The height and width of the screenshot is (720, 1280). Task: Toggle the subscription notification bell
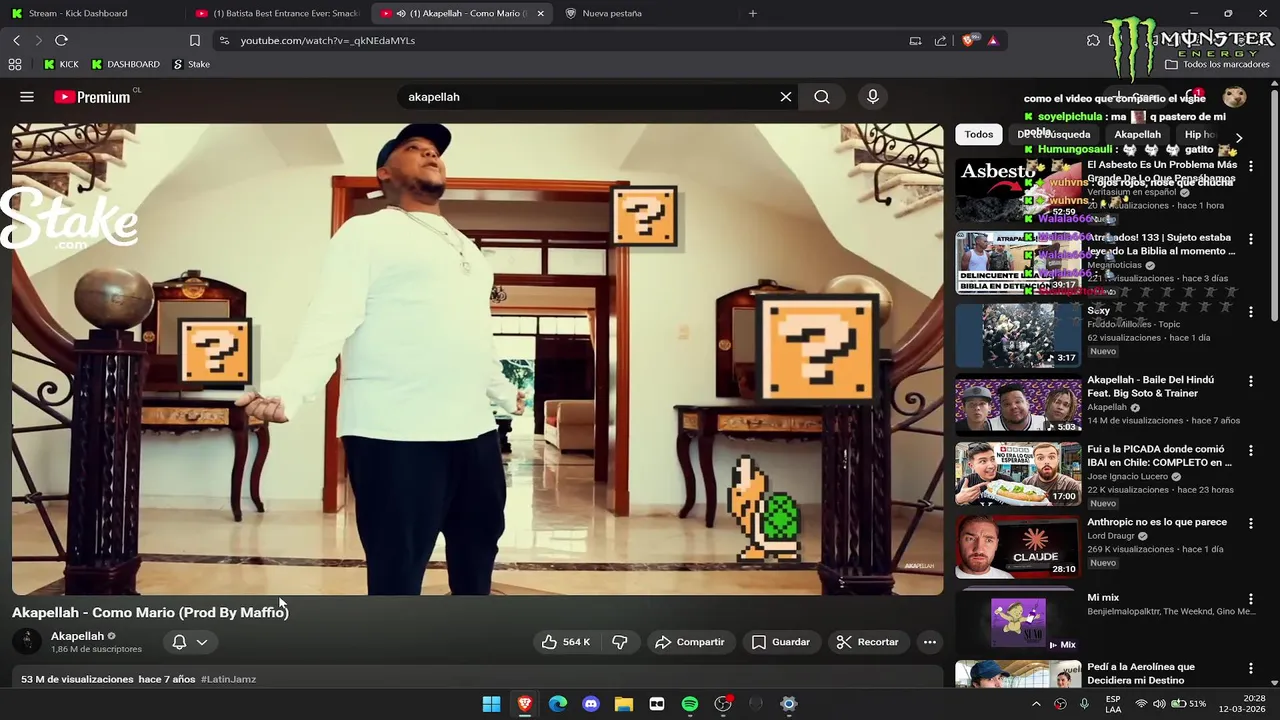point(179,642)
